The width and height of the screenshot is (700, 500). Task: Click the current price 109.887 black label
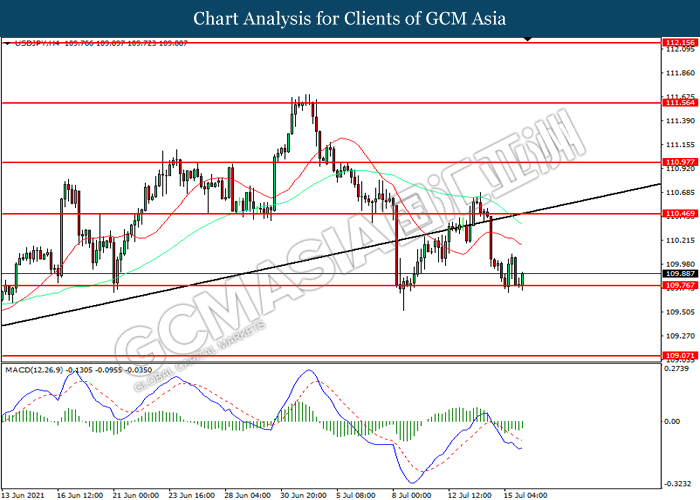680,274
